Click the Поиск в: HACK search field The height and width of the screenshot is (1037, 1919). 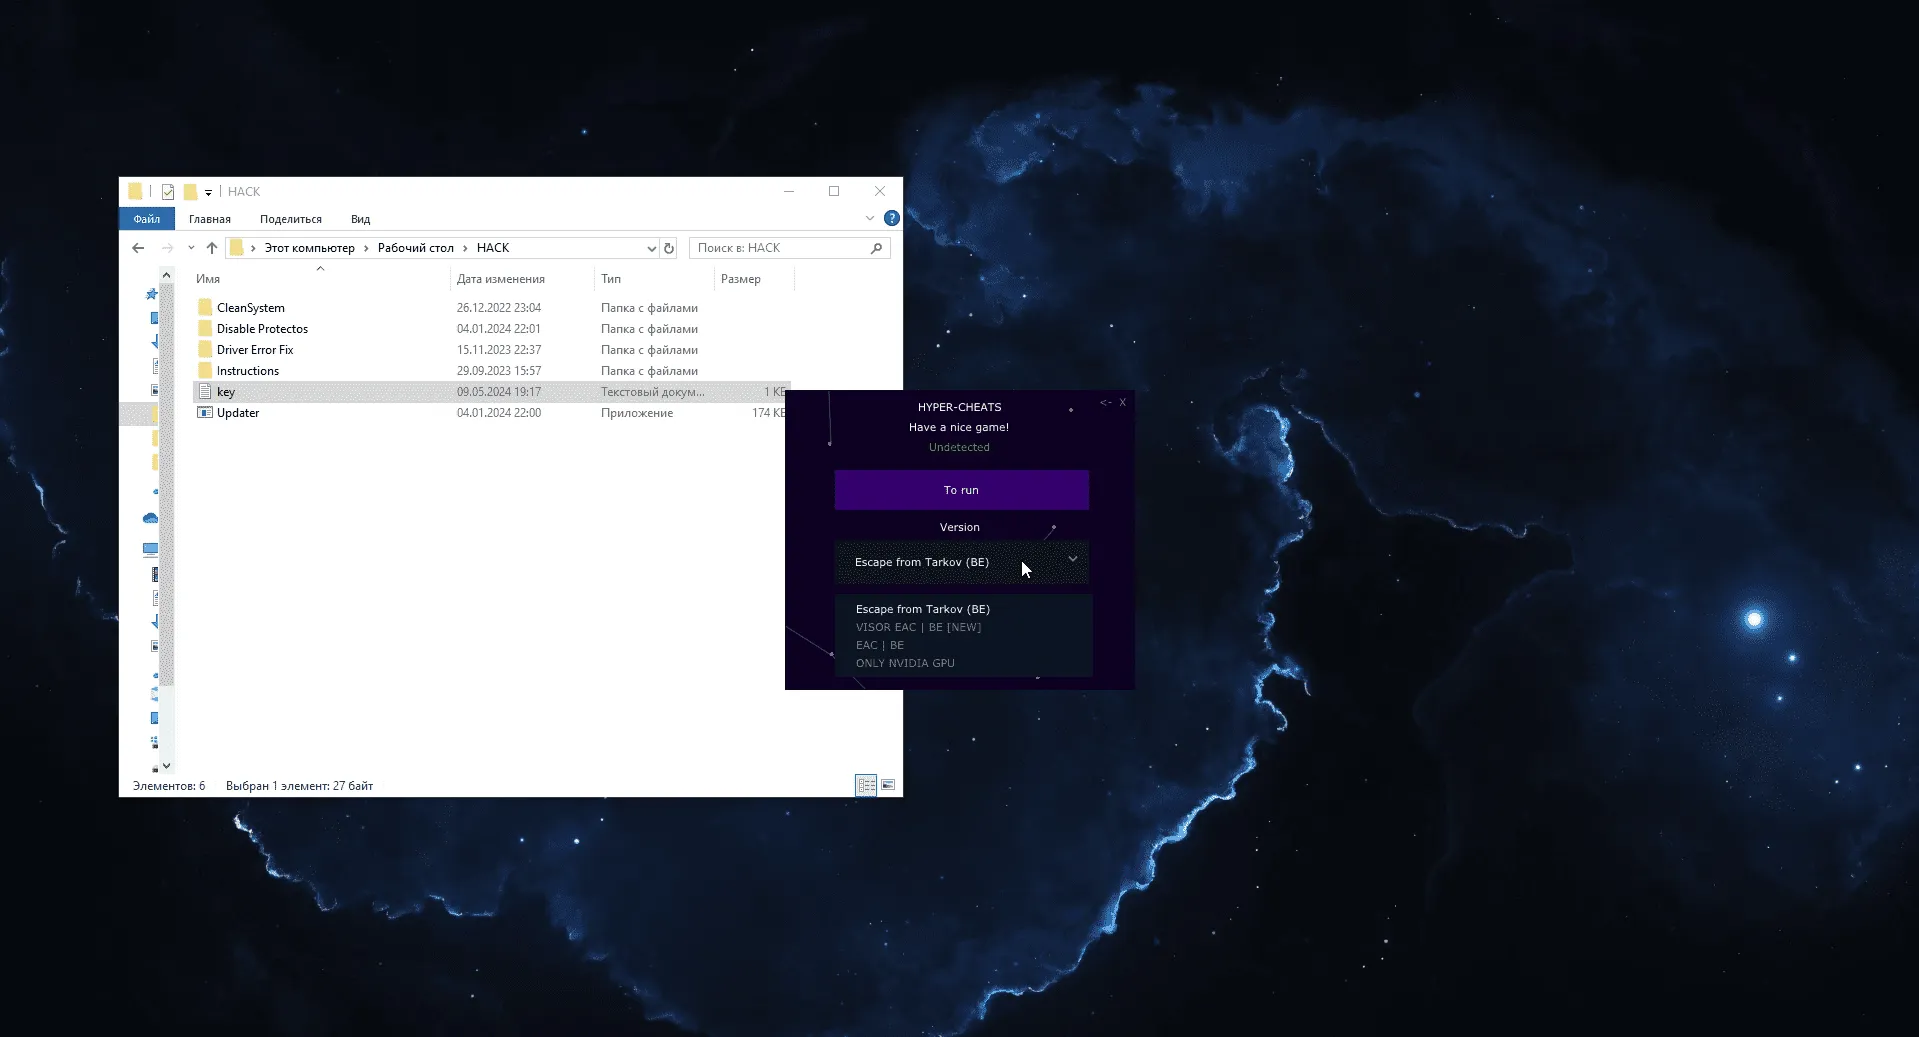pos(780,248)
